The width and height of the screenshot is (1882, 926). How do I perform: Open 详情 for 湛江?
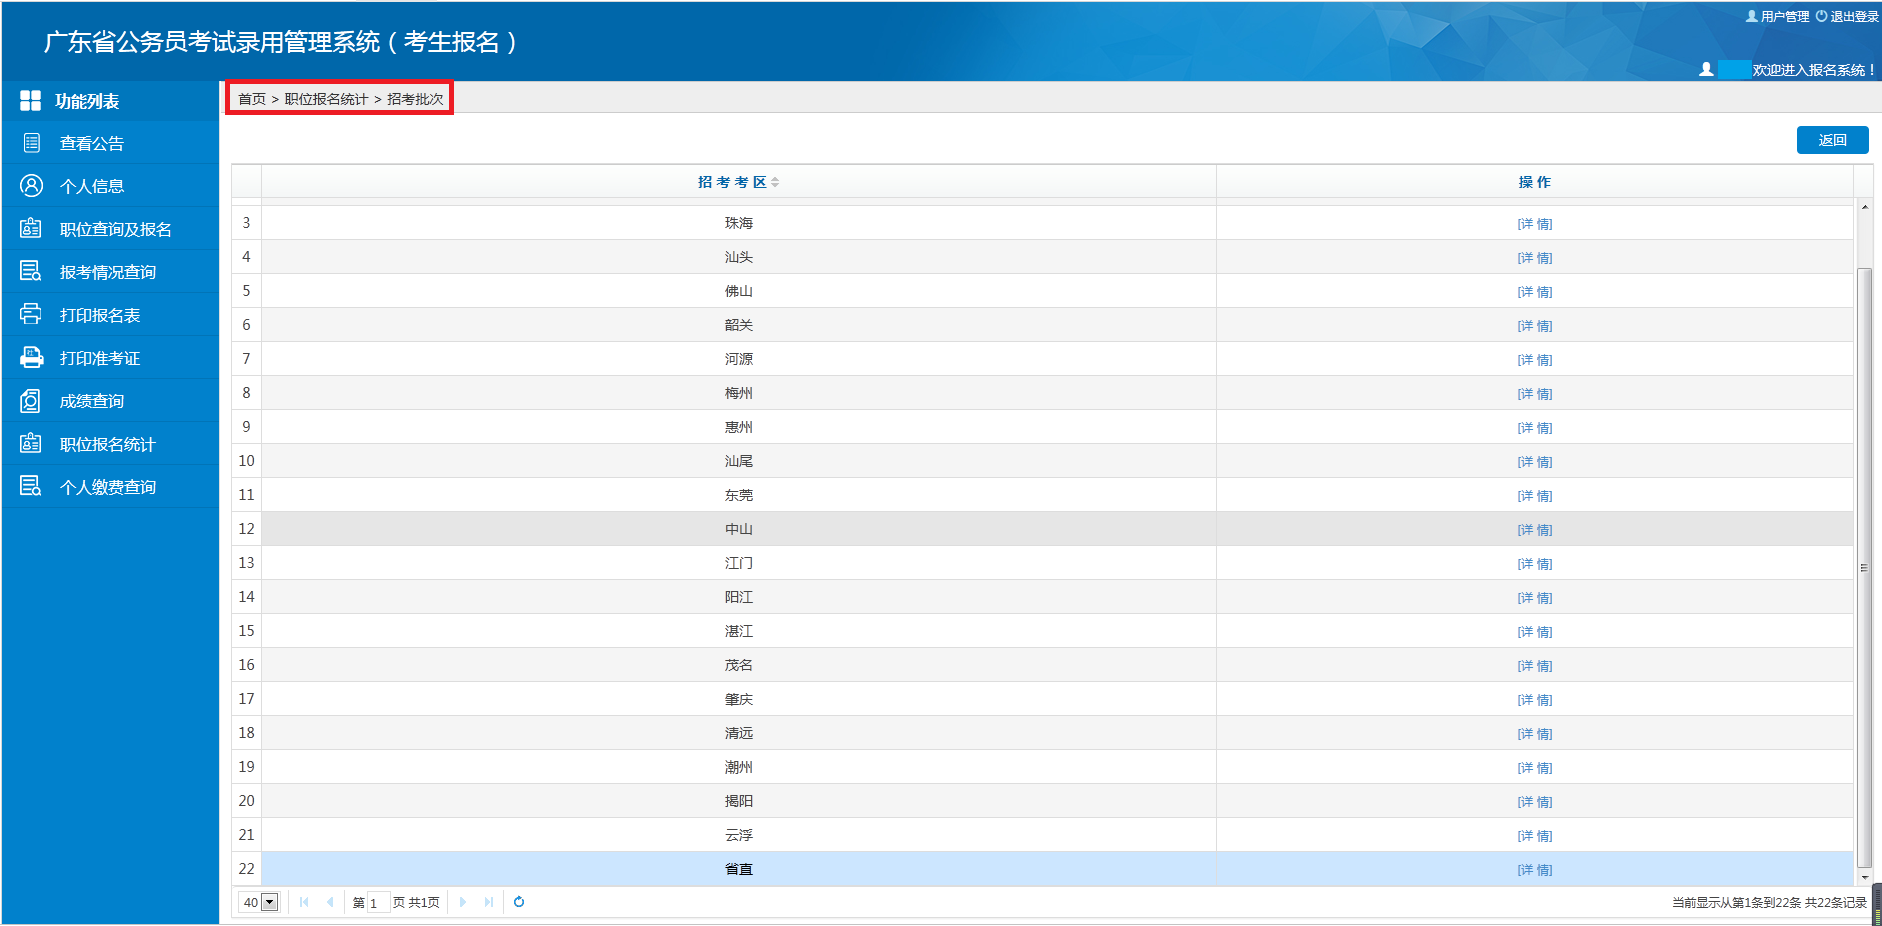[1534, 632]
